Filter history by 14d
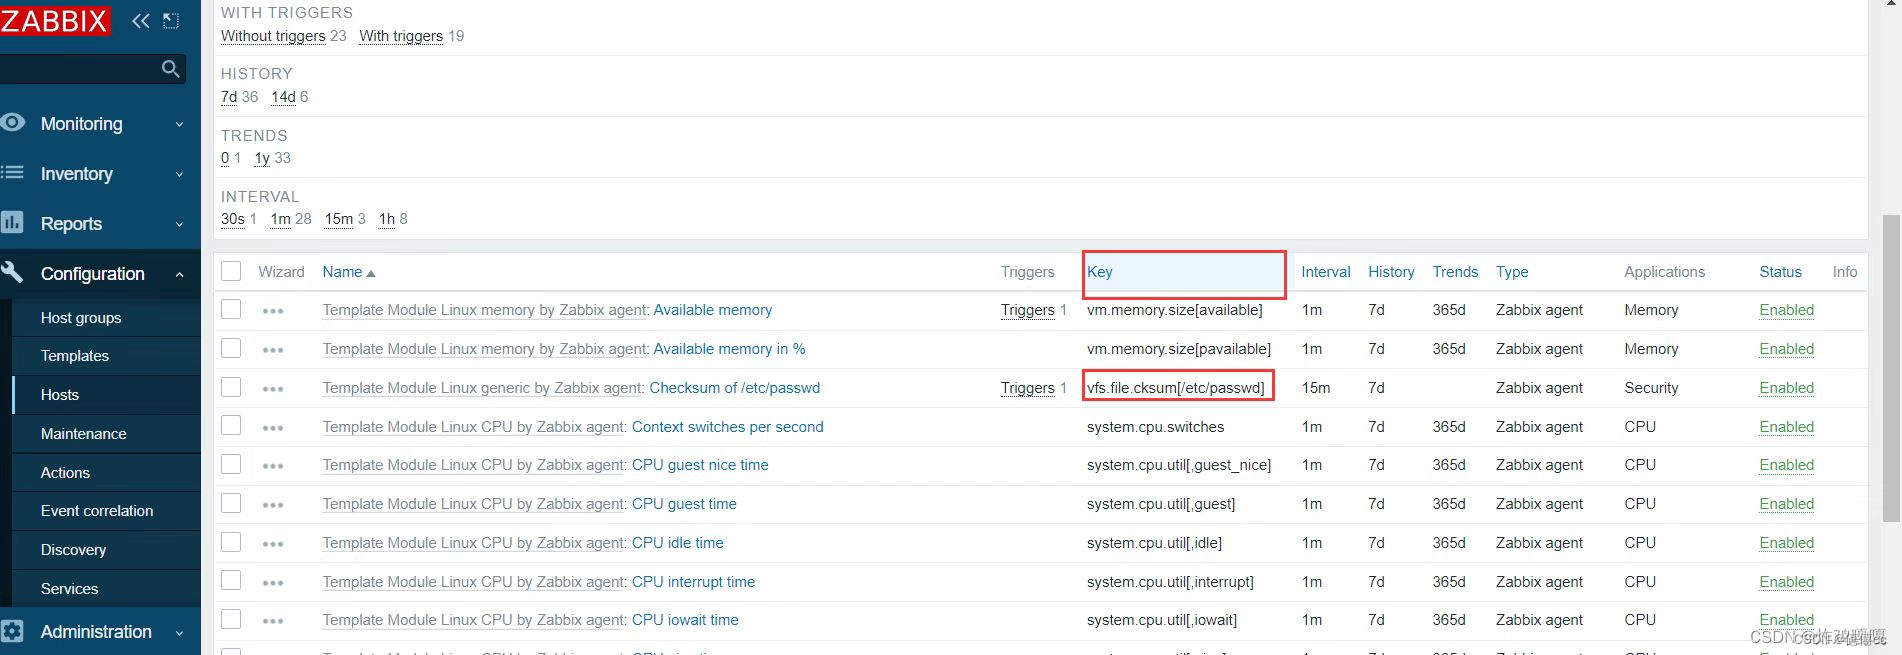Viewport: 1902px width, 655px height. coord(283,97)
